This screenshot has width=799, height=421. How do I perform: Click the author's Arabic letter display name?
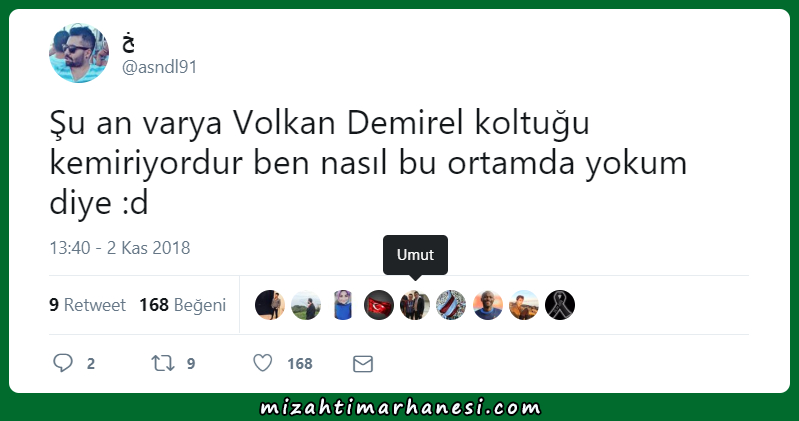[x=128, y=43]
